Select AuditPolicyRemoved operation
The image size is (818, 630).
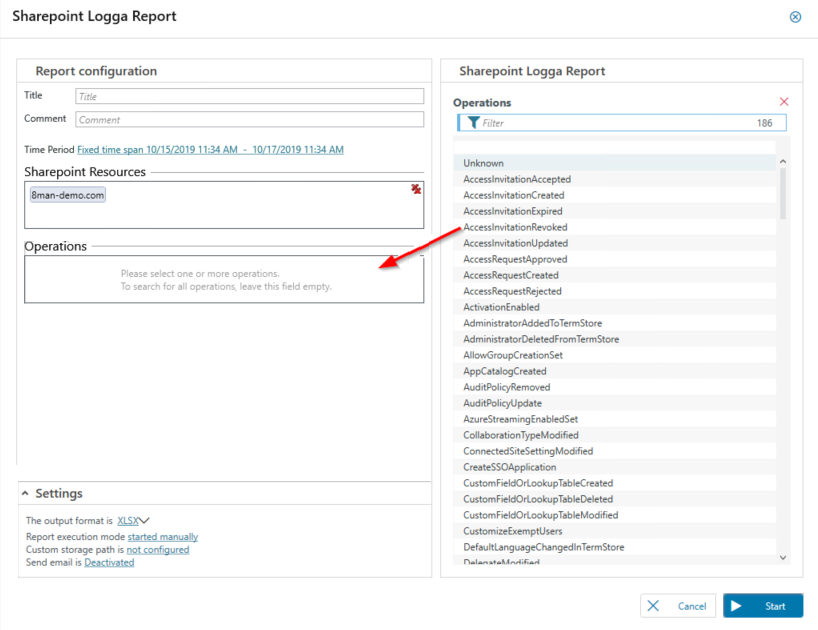click(506, 387)
